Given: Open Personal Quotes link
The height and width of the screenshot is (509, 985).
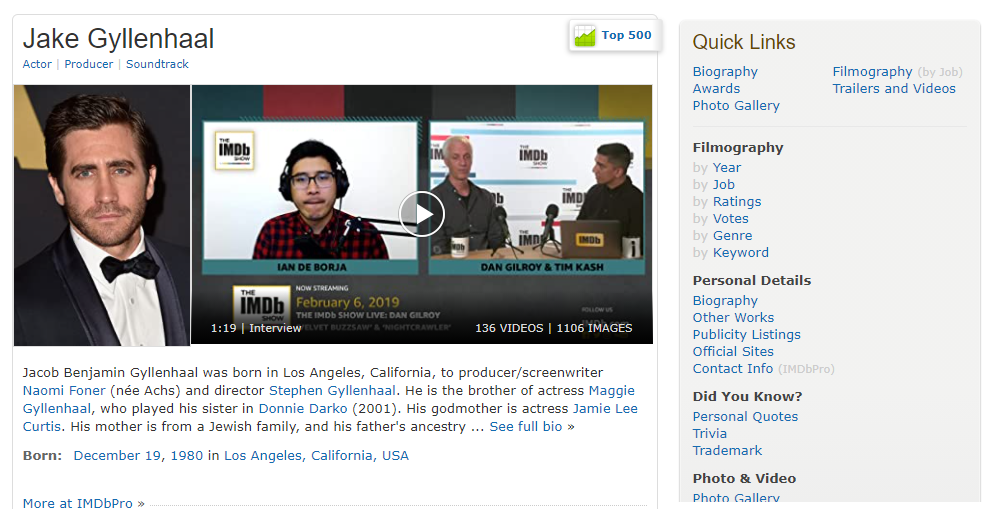Looking at the screenshot, I should click(x=745, y=417).
